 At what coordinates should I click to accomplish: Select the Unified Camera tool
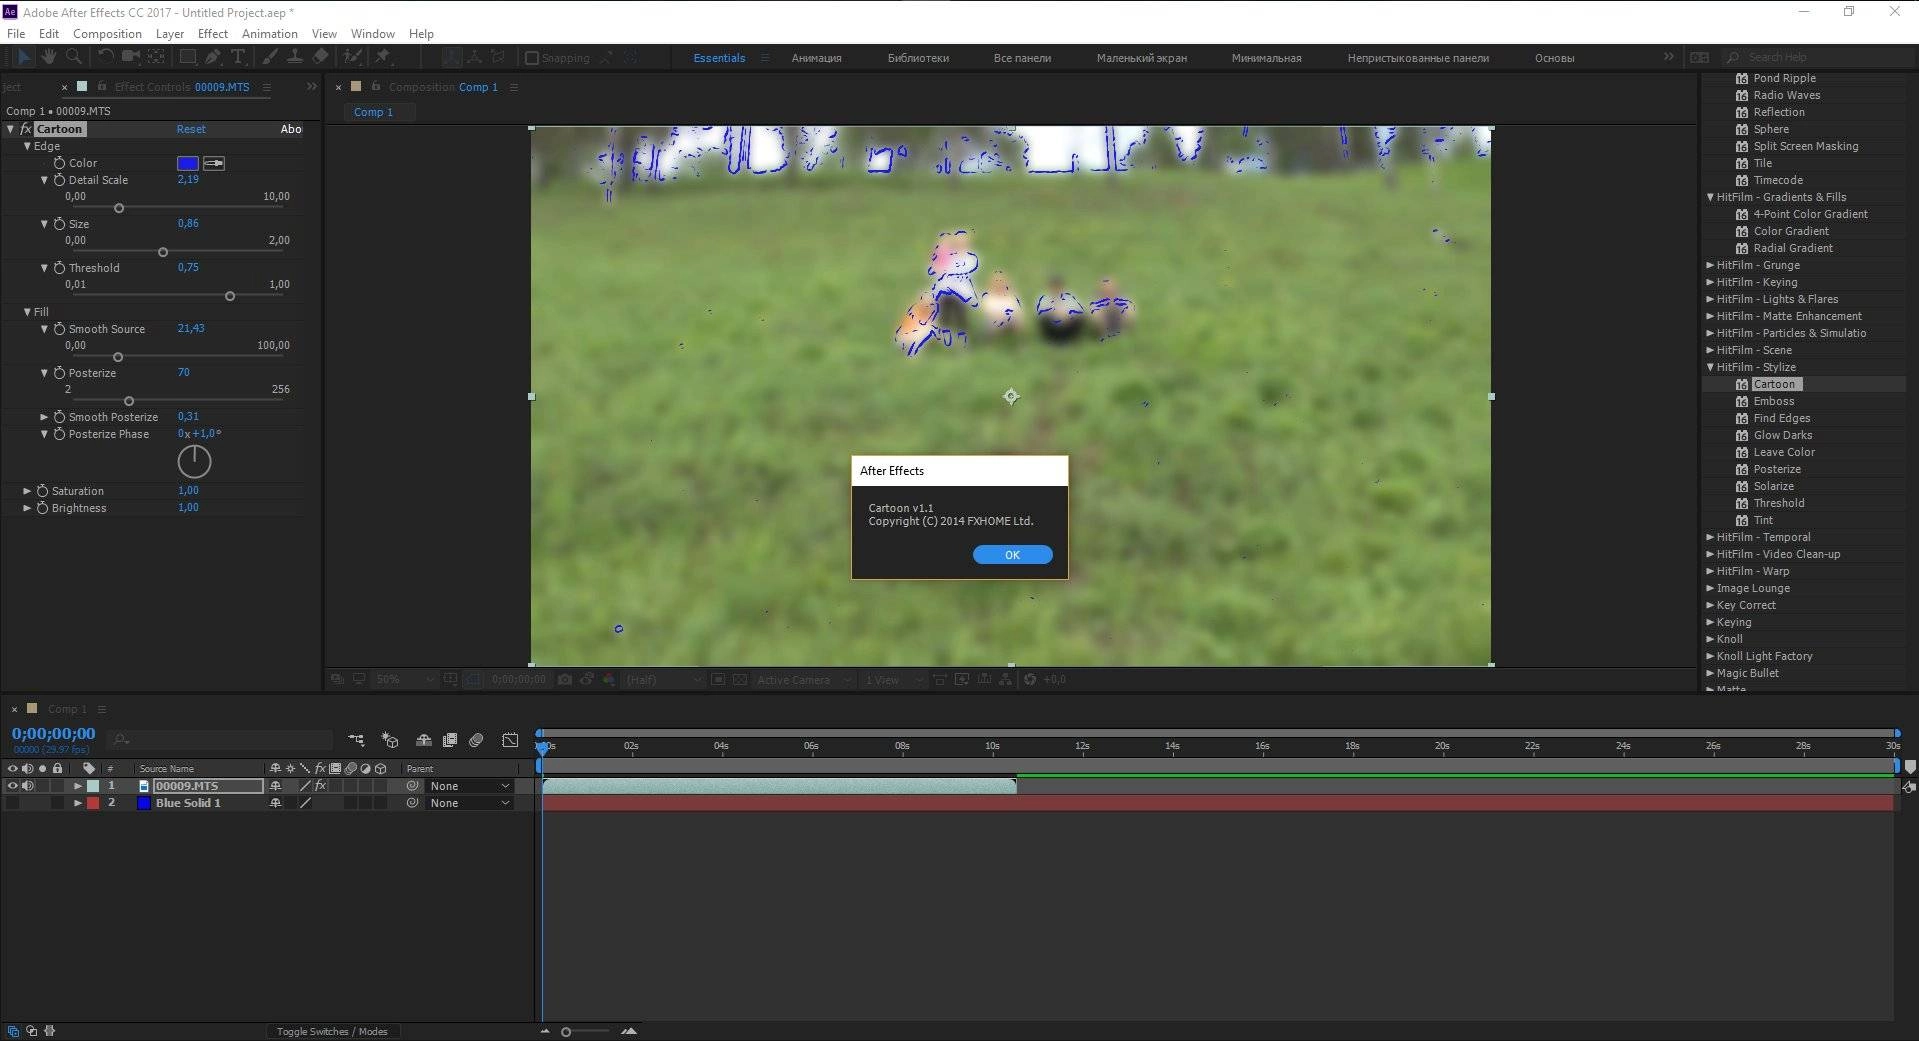130,57
